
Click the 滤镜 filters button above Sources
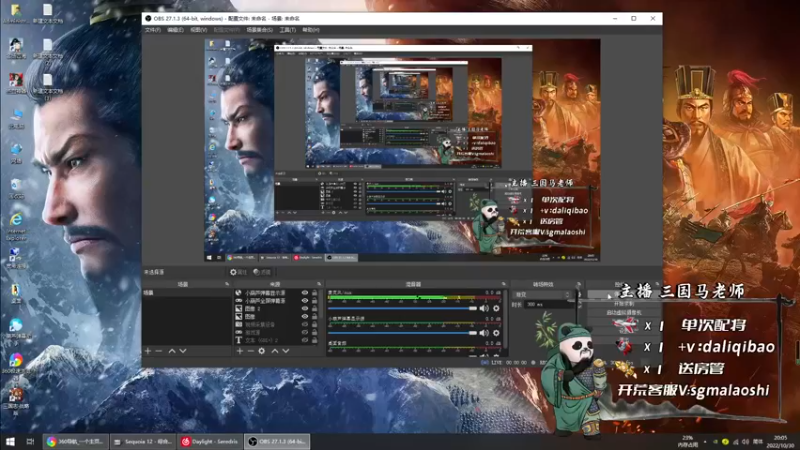(262, 272)
